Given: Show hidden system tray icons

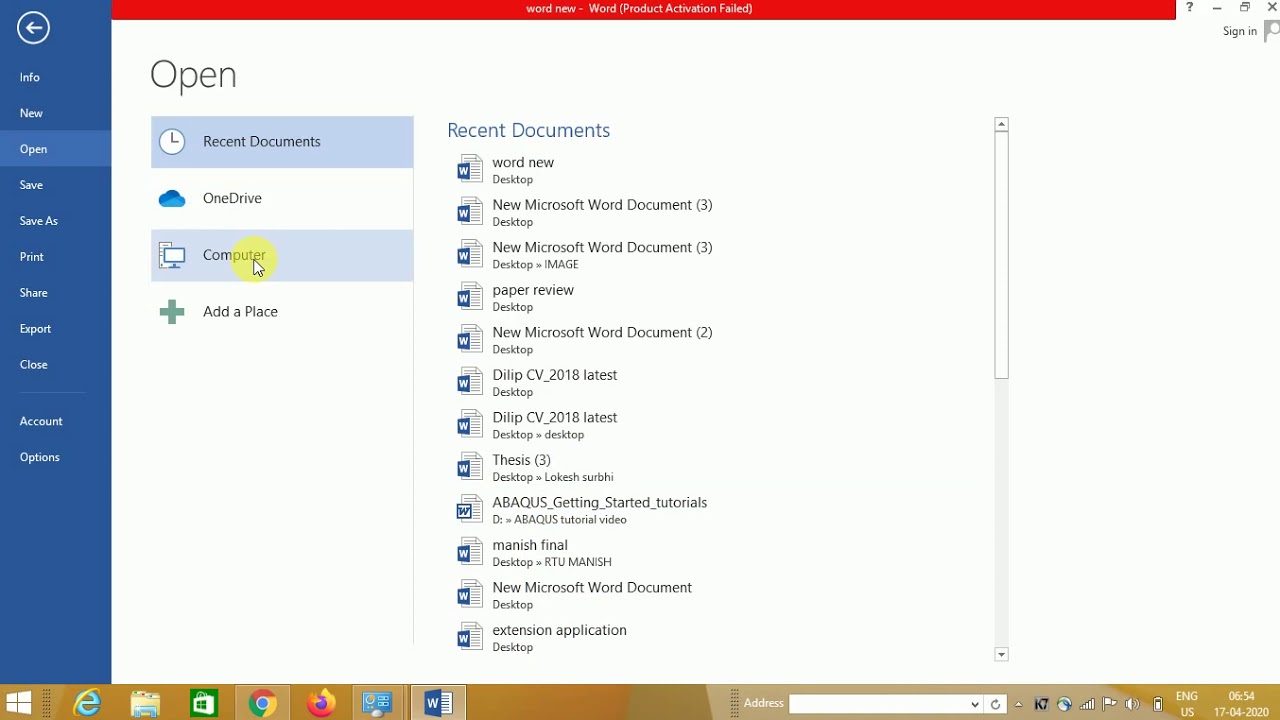Looking at the screenshot, I should click(1019, 704).
